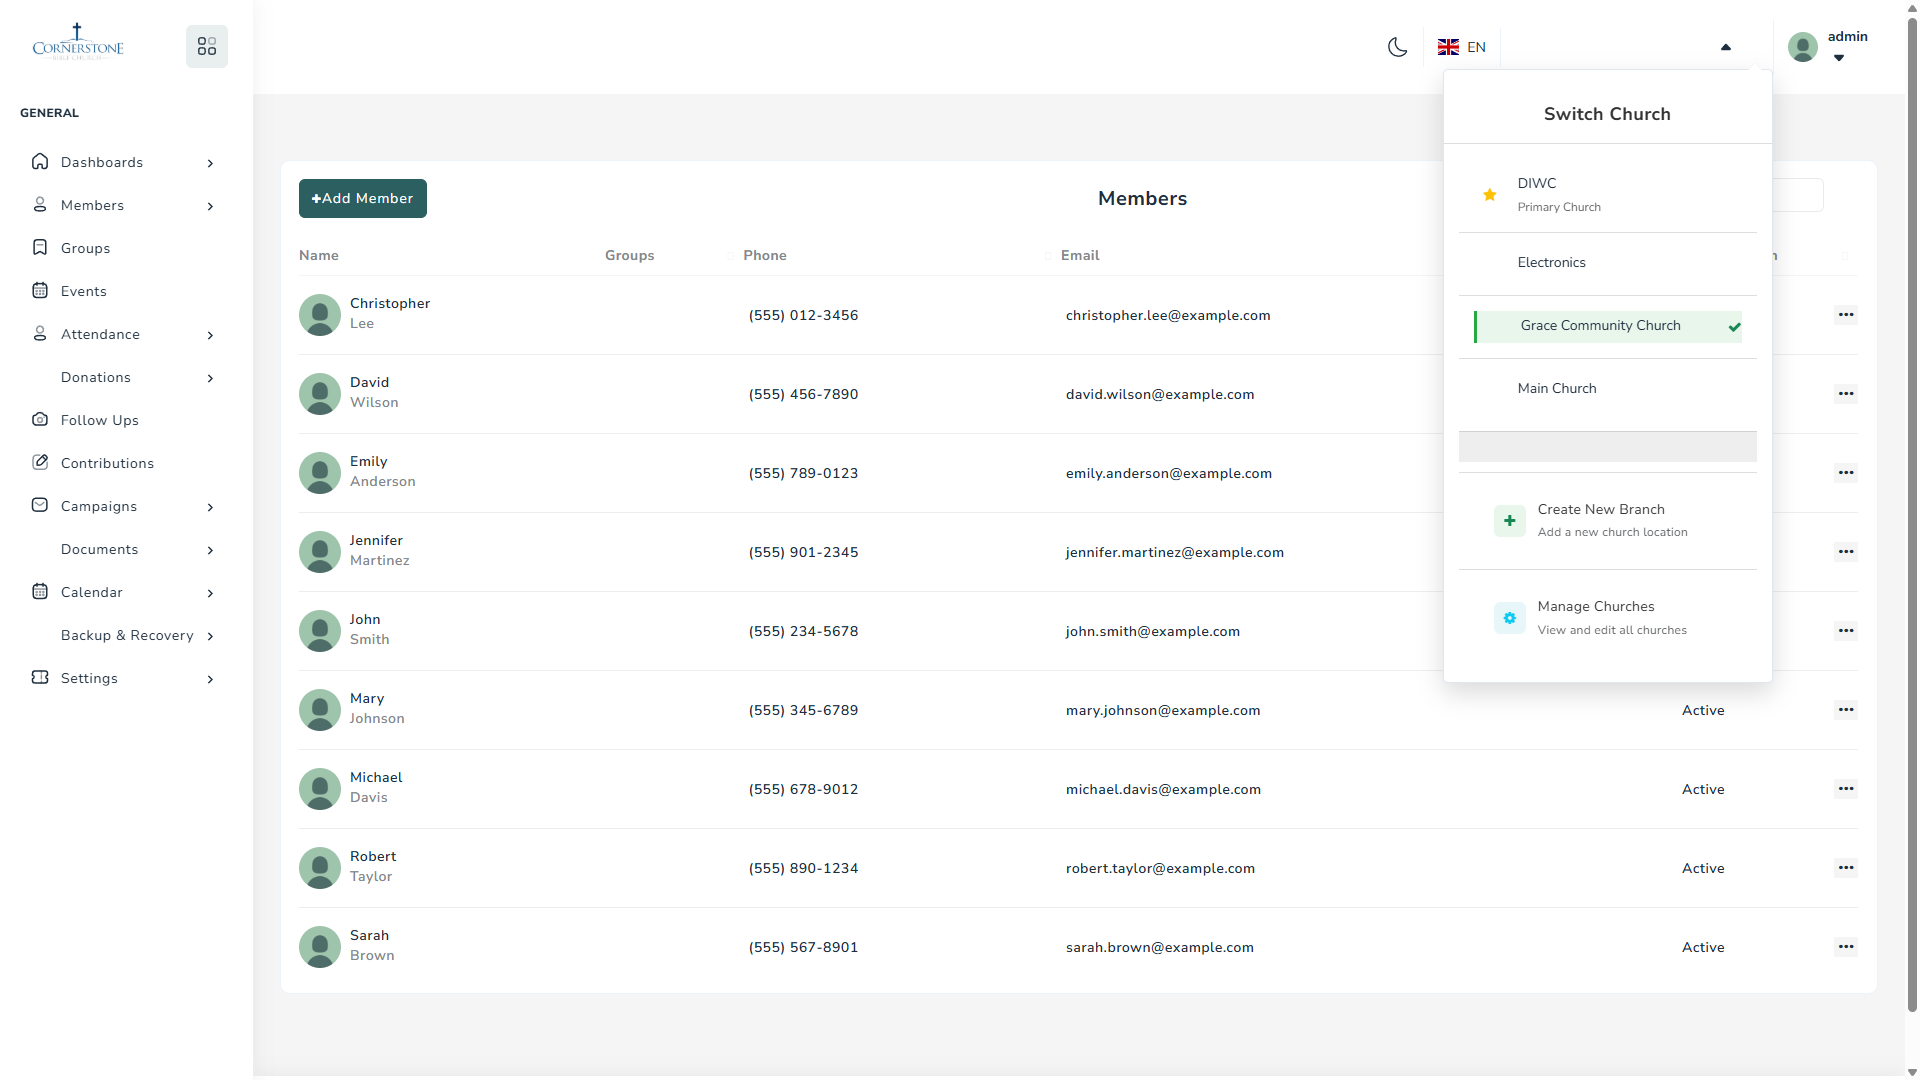1920x1080 pixels.
Task: Open the EN language selector
Action: tap(1462, 47)
